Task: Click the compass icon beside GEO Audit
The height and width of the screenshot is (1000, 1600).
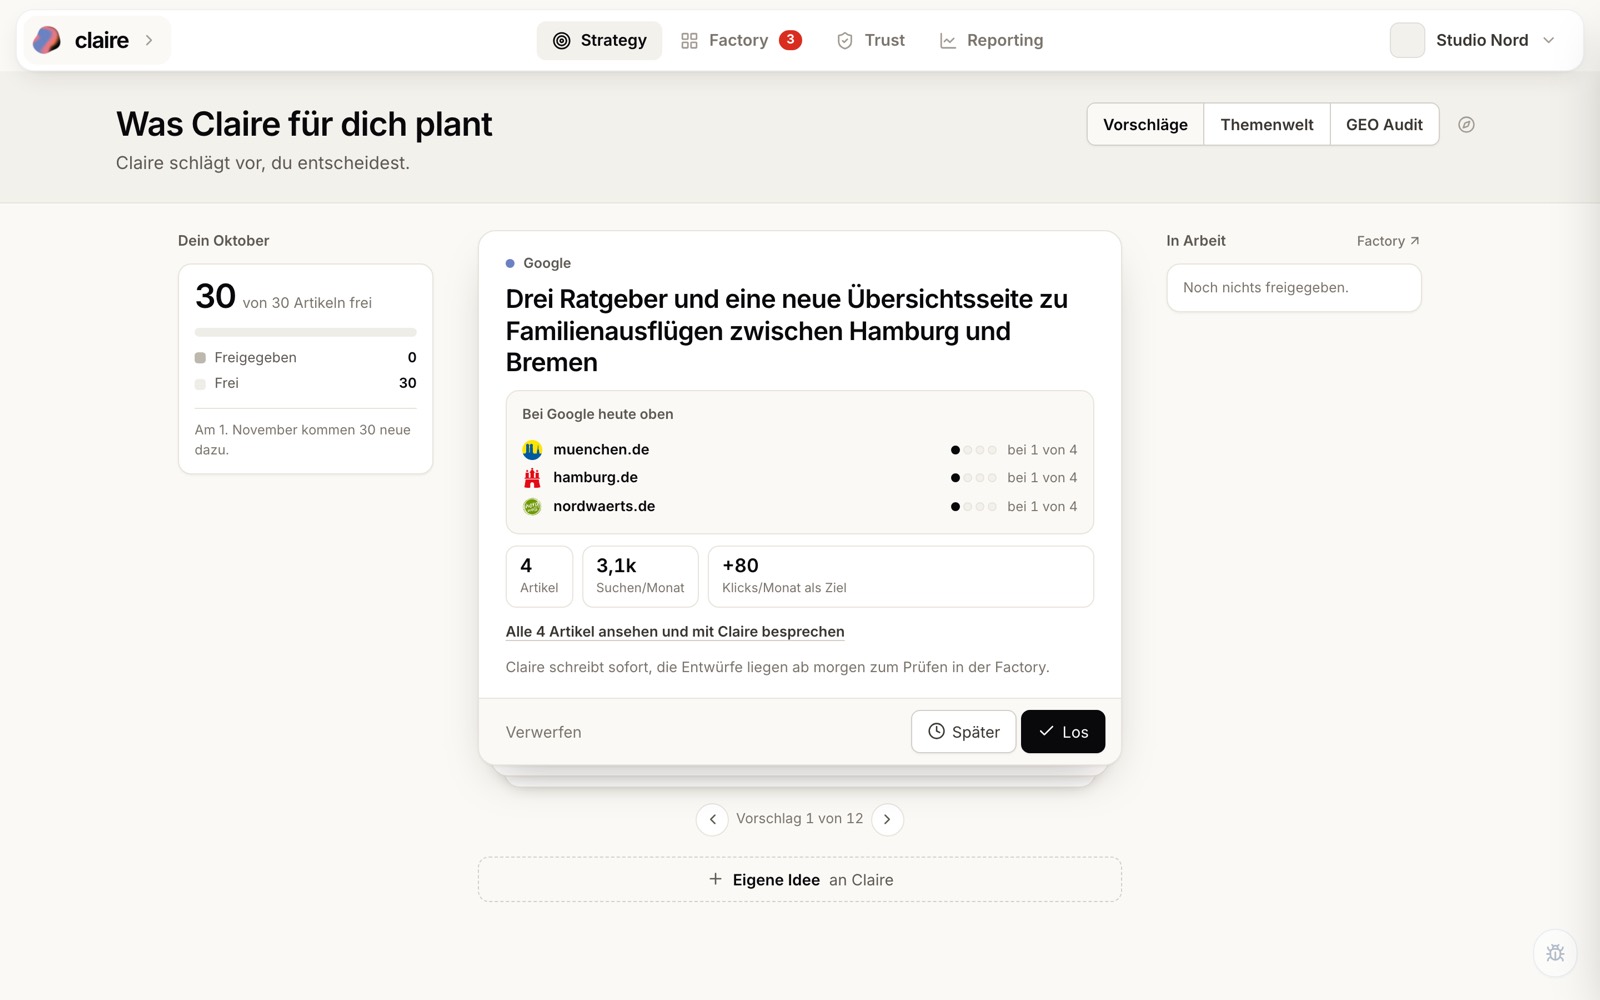Action: click(1466, 124)
